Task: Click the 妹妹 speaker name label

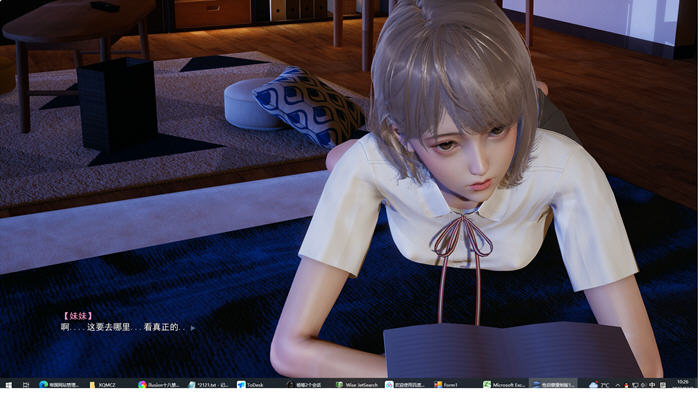Action: [x=78, y=316]
